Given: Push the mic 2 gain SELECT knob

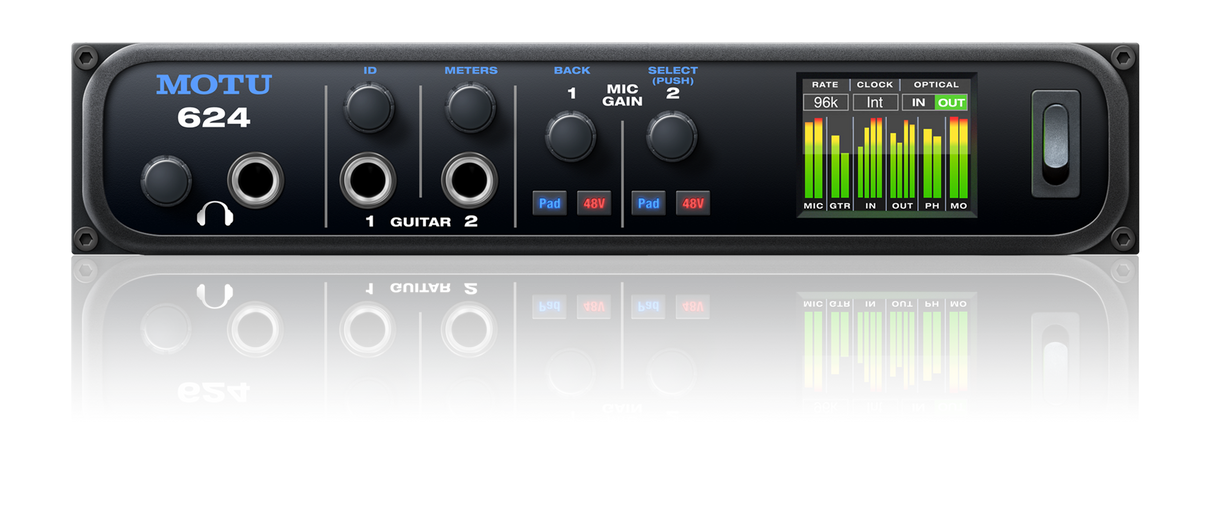Looking at the screenshot, I should [x=671, y=136].
